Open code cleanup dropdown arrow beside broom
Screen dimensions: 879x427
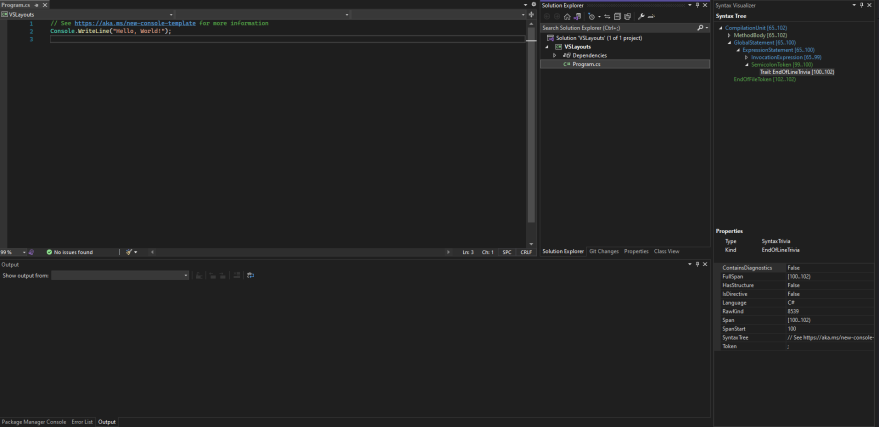pyautogui.click(x=136, y=252)
